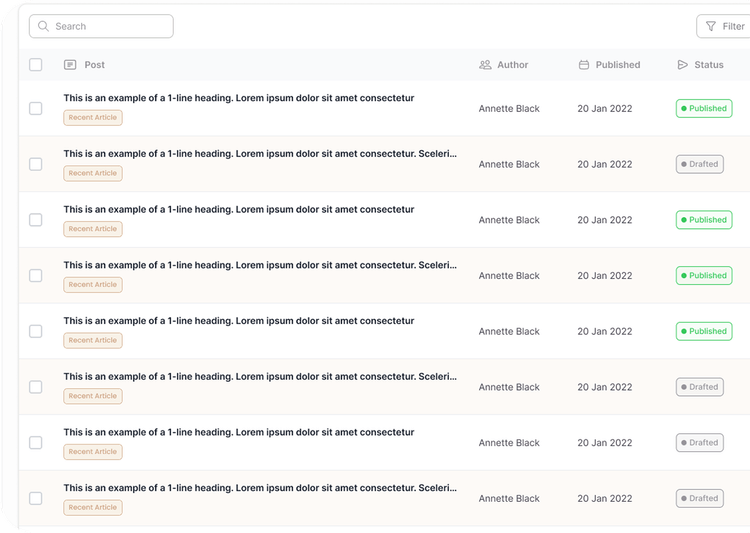Click the Published badge in the third row
Viewport: 750px width, 533px height.
click(704, 220)
